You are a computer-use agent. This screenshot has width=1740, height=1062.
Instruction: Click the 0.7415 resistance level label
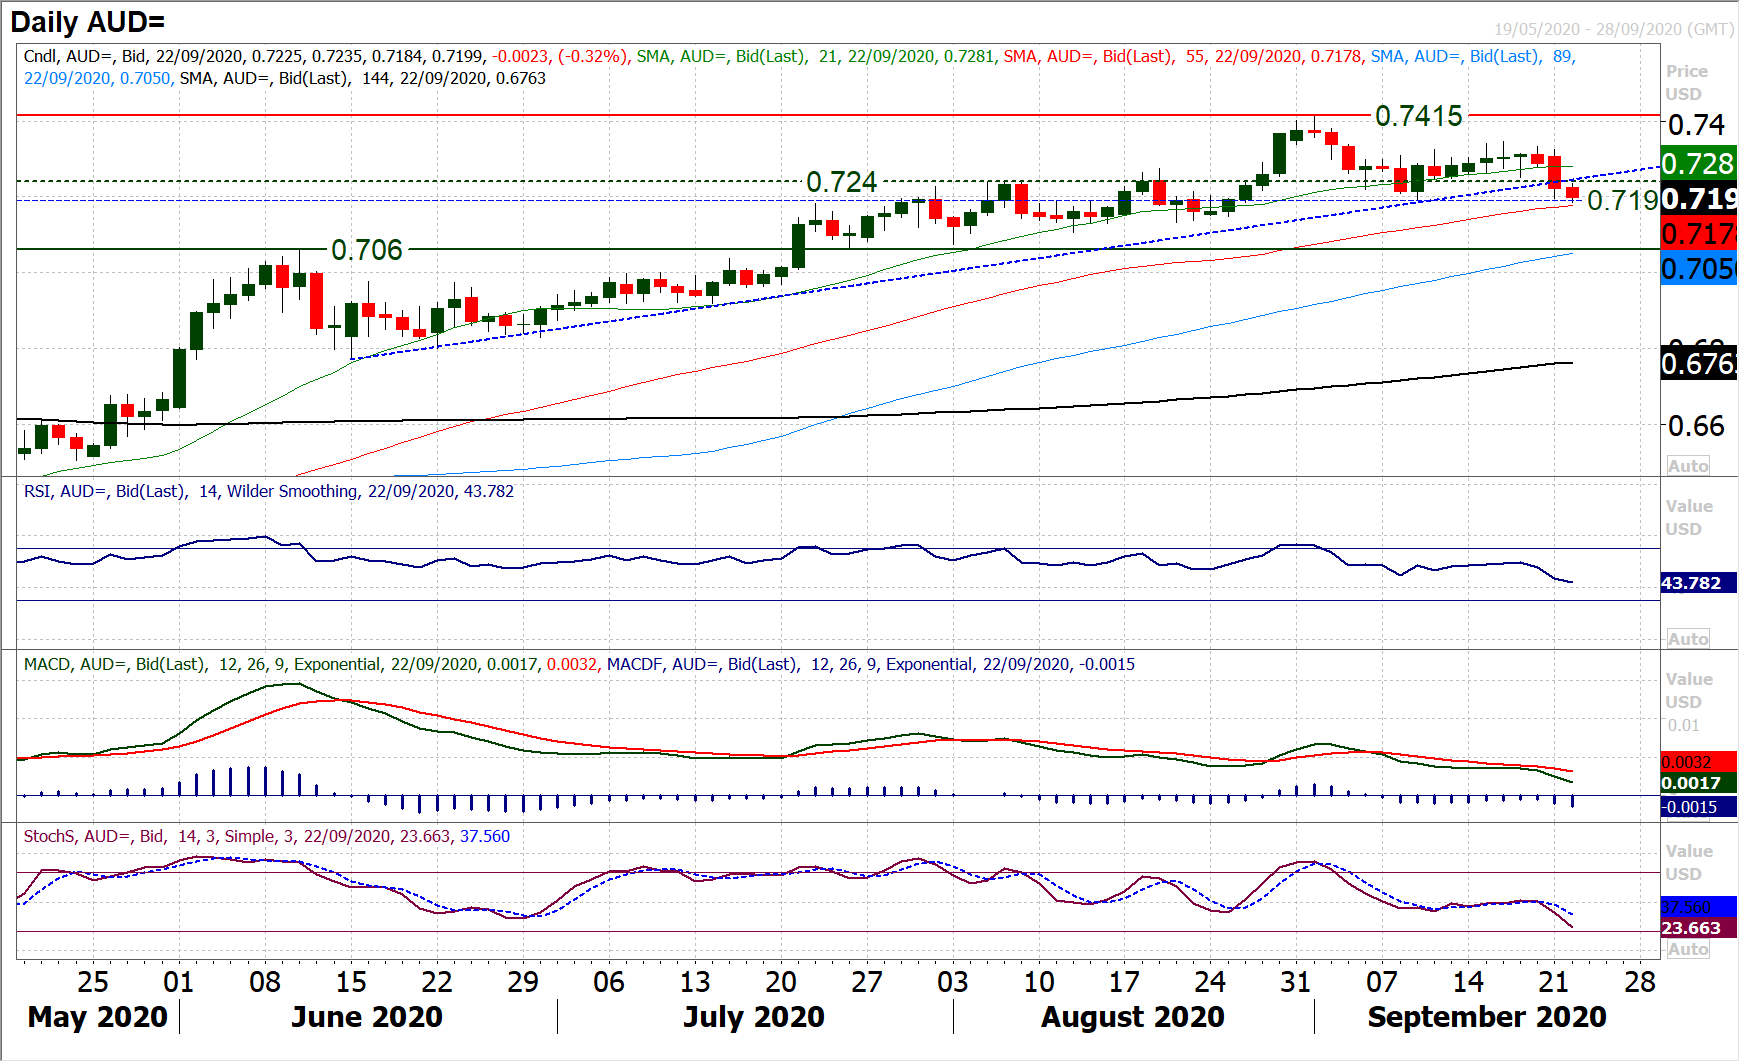click(x=1418, y=116)
